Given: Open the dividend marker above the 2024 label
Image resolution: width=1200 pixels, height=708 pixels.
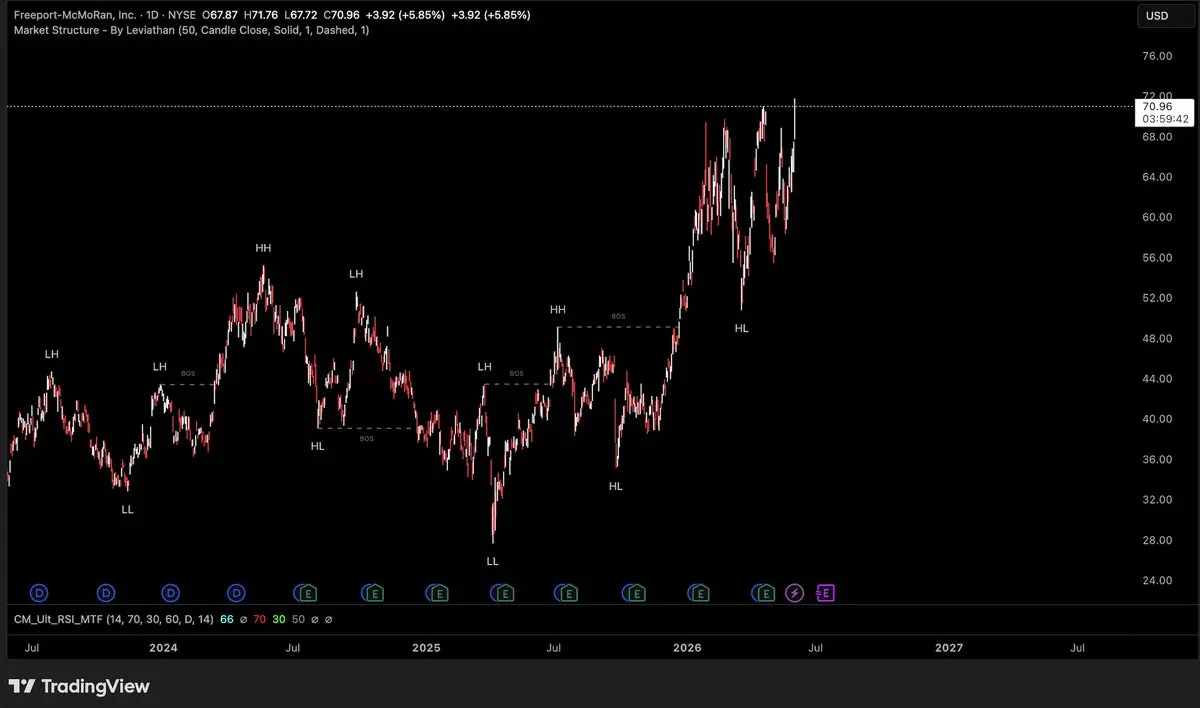Looking at the screenshot, I should pos(171,593).
